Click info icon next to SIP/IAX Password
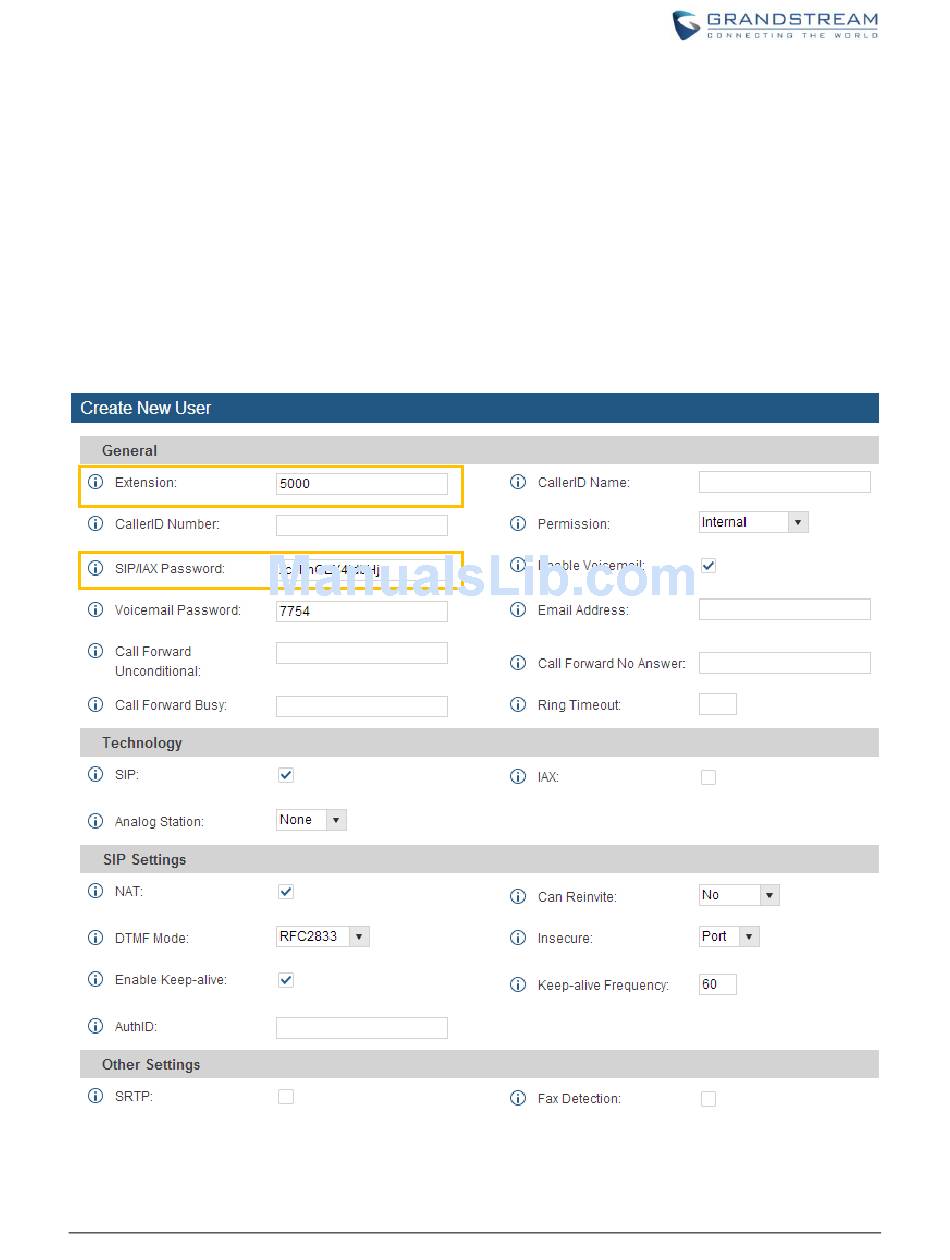This screenshot has width=950, height=1260. coord(96,568)
